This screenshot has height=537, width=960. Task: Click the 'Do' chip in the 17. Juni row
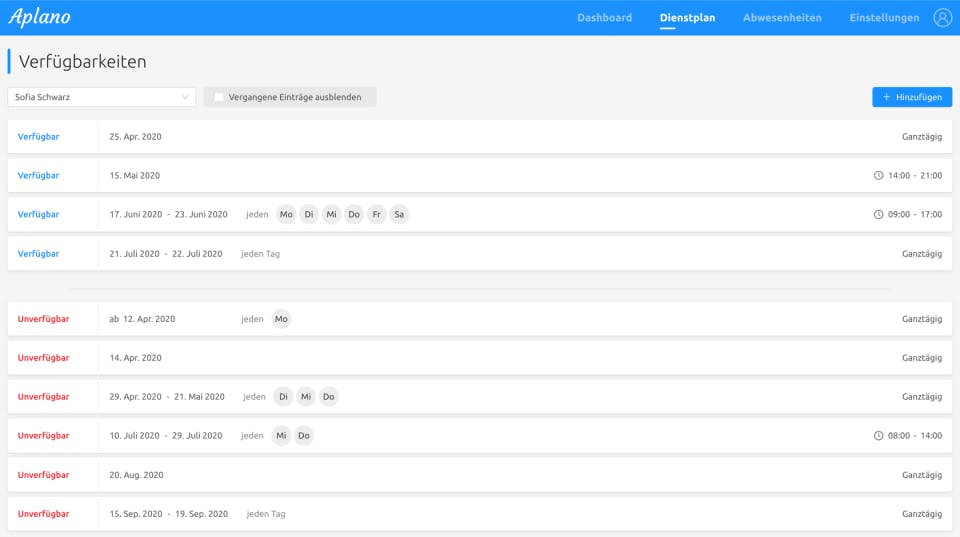coord(354,214)
